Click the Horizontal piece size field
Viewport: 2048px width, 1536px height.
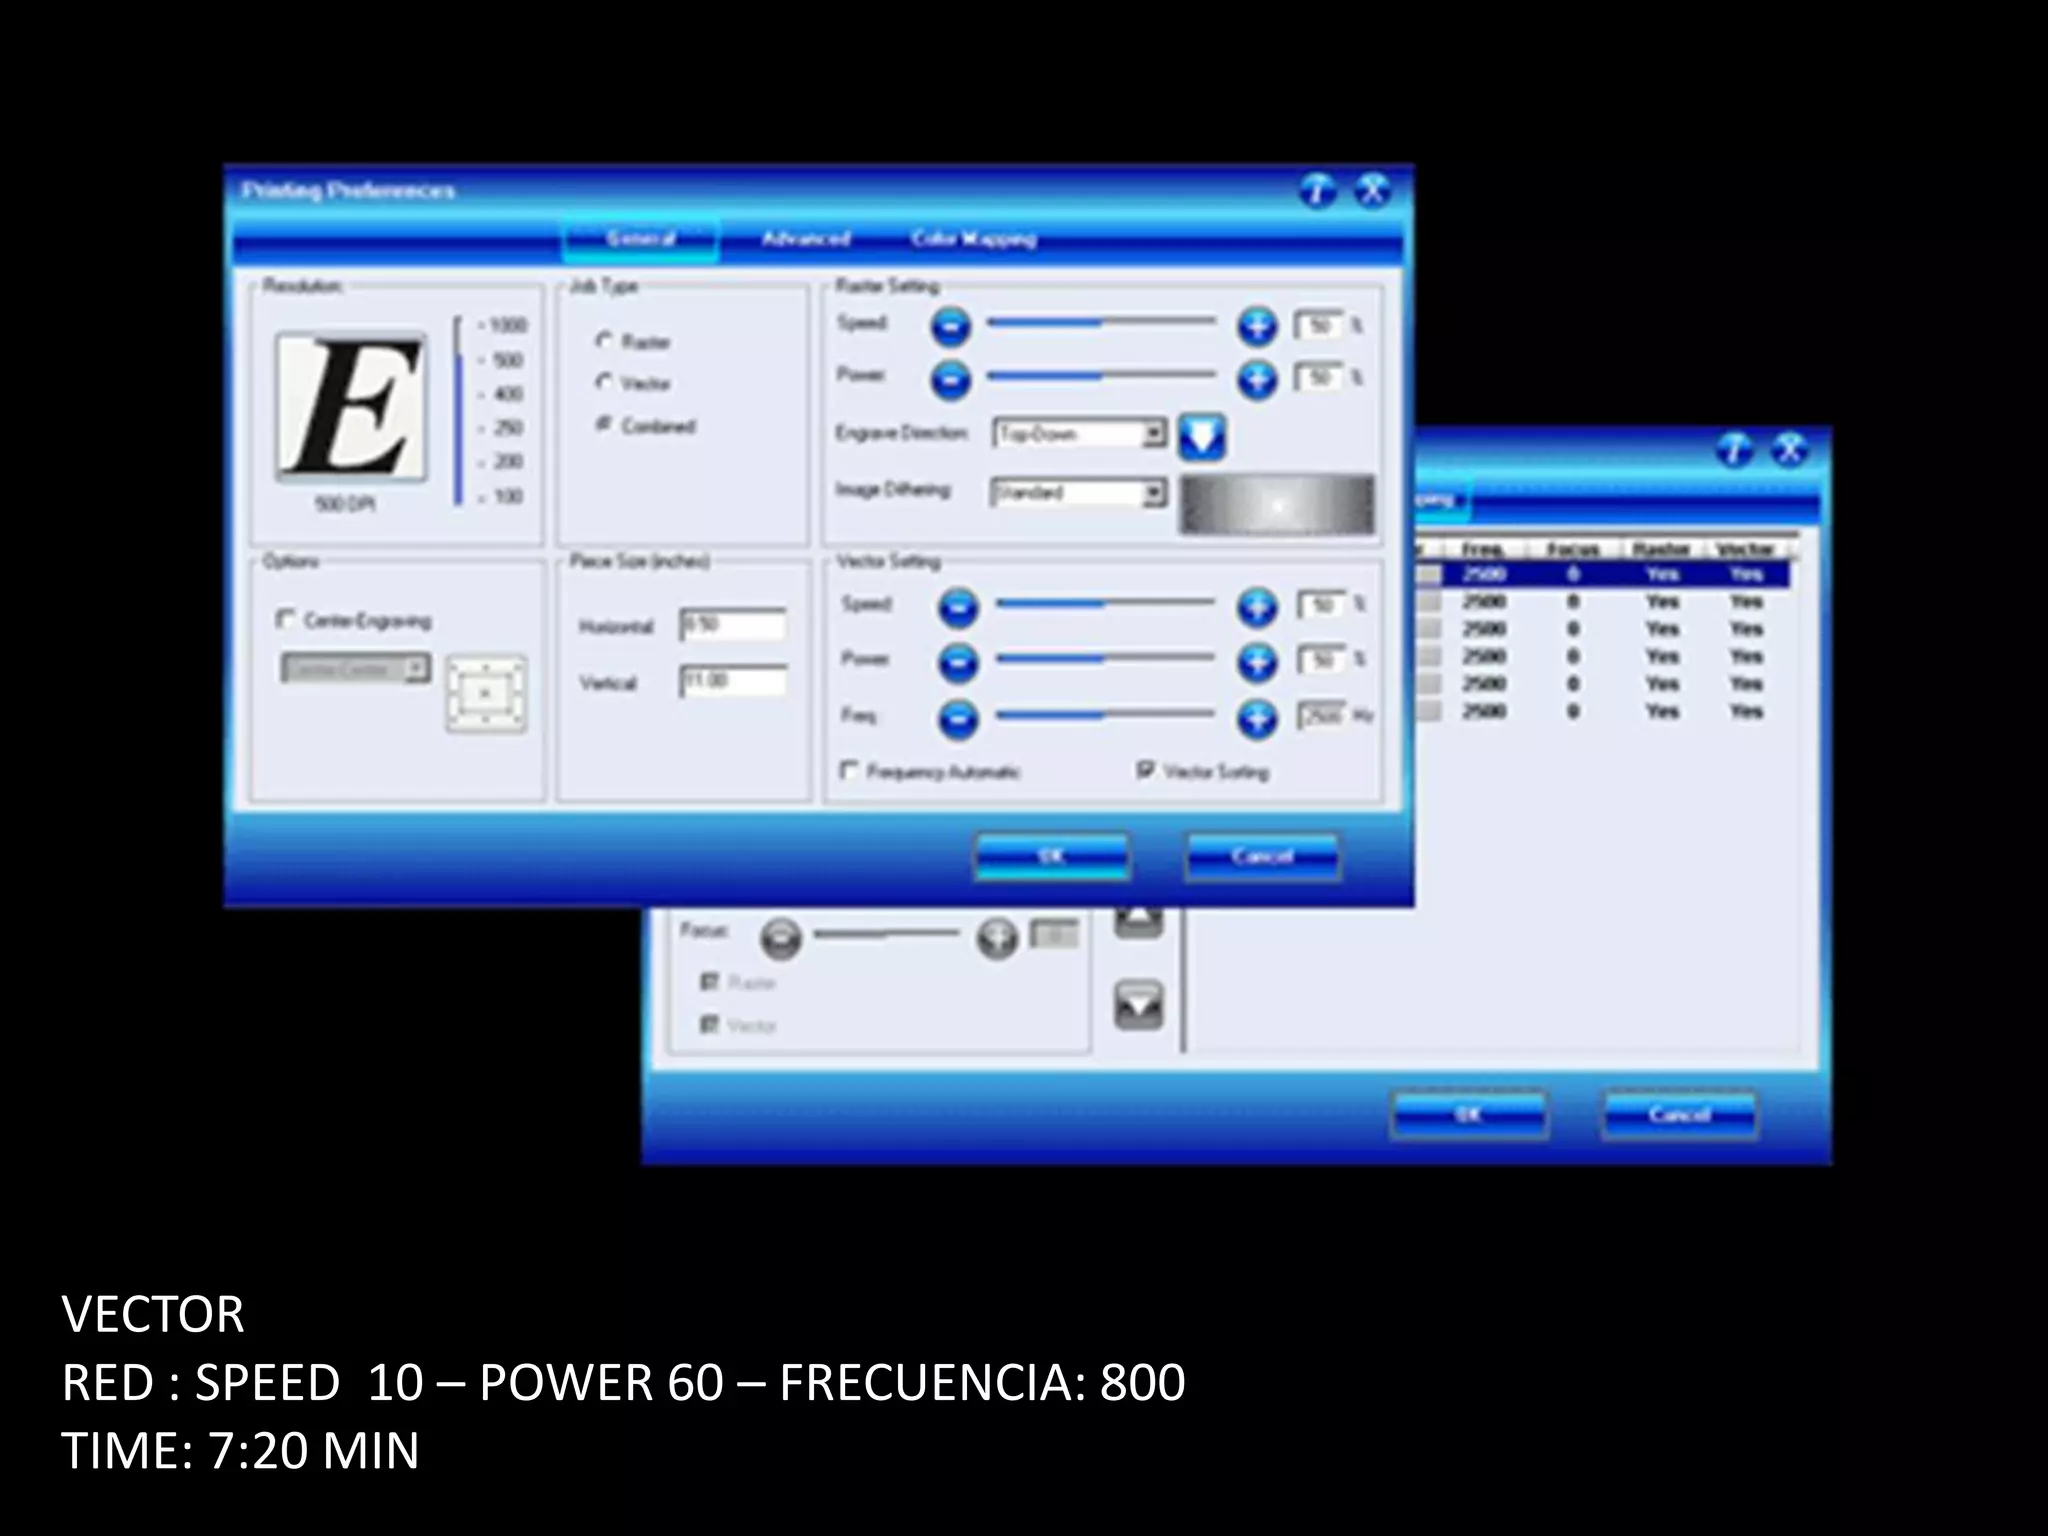click(733, 624)
